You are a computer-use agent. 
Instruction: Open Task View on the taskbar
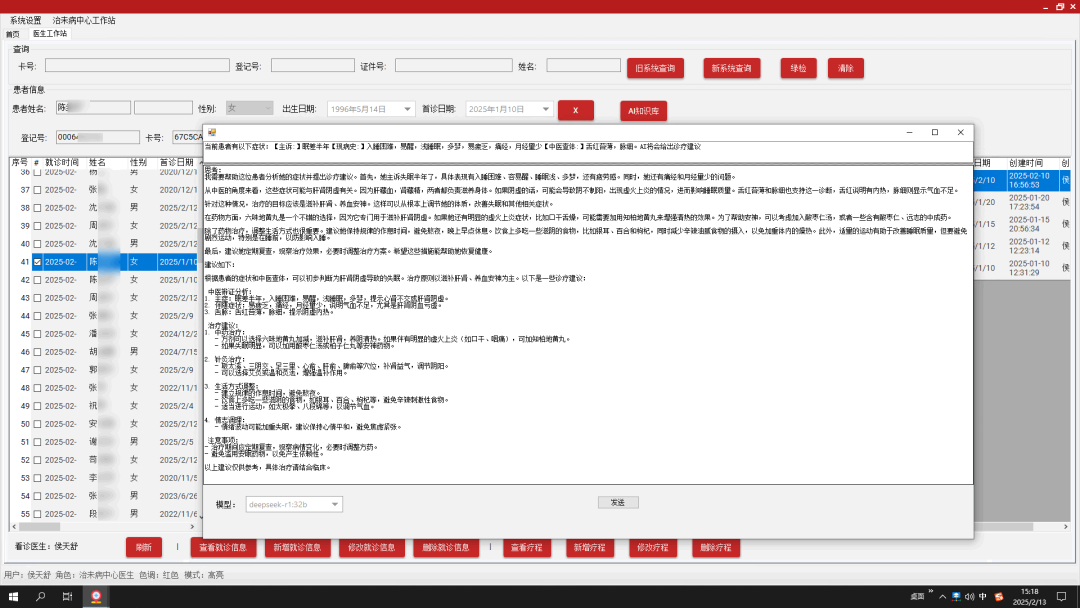[68, 596]
